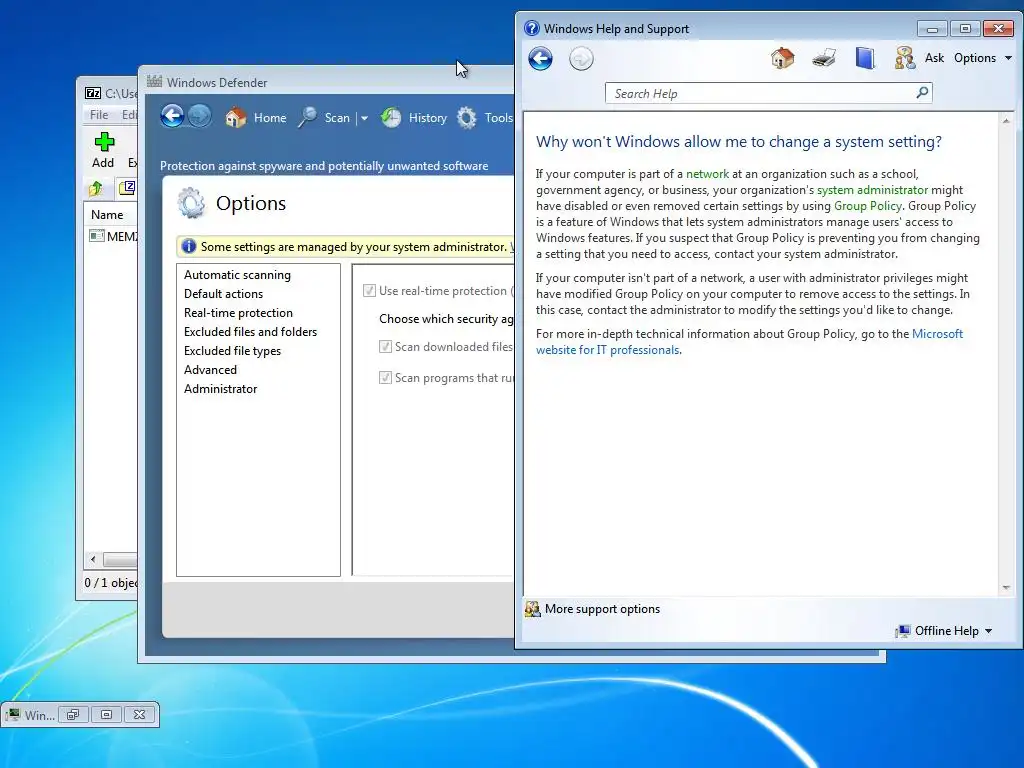The image size is (1024, 768).
Task: Open the Options dropdown in Help window
Action: tap(983, 58)
